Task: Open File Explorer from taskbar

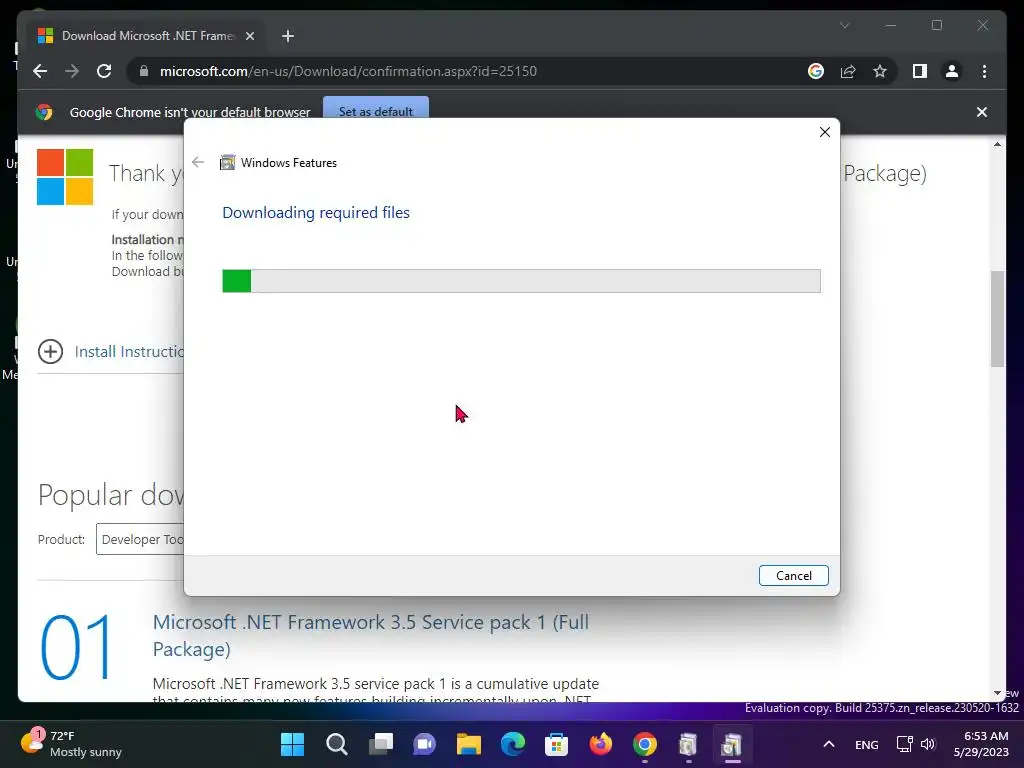Action: click(469, 744)
